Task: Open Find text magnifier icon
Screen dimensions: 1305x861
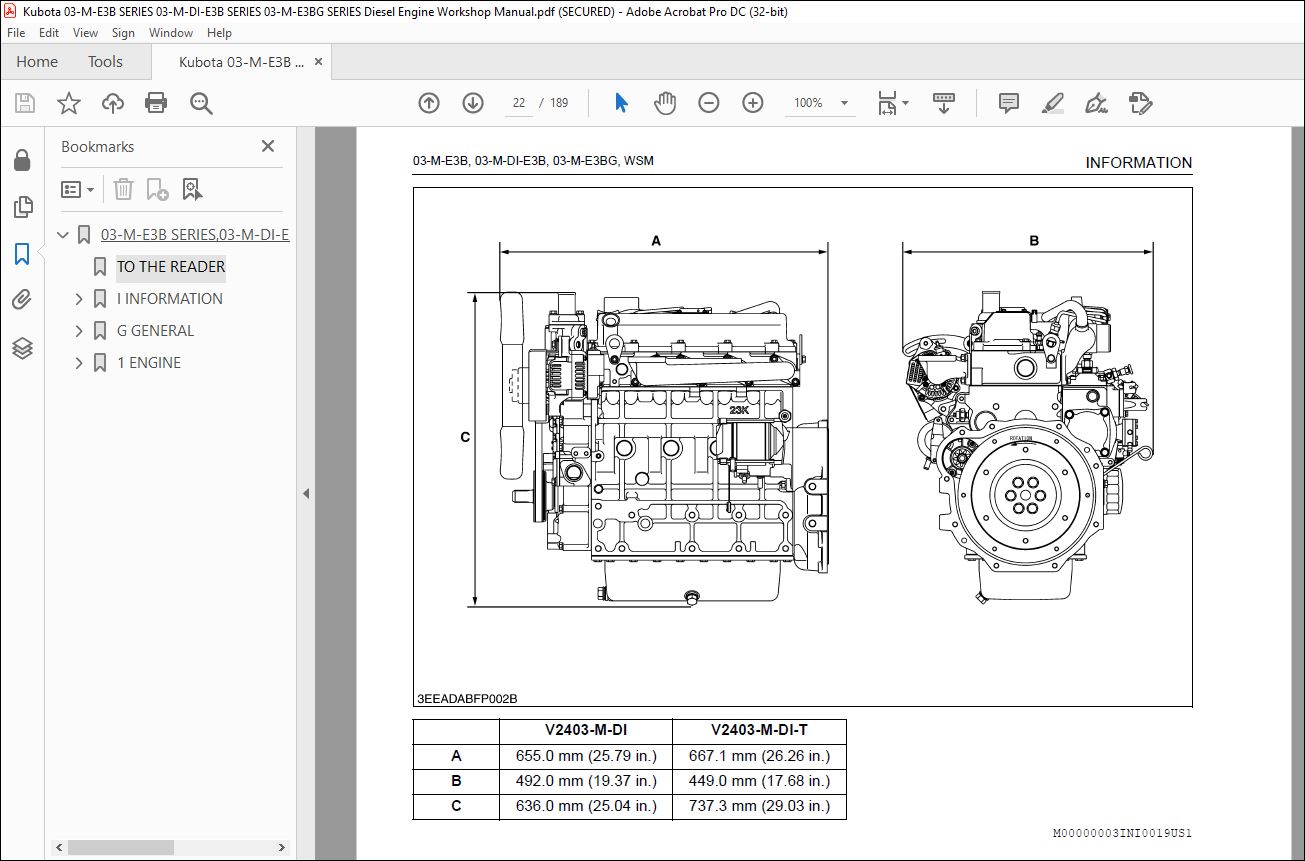Action: pos(201,103)
